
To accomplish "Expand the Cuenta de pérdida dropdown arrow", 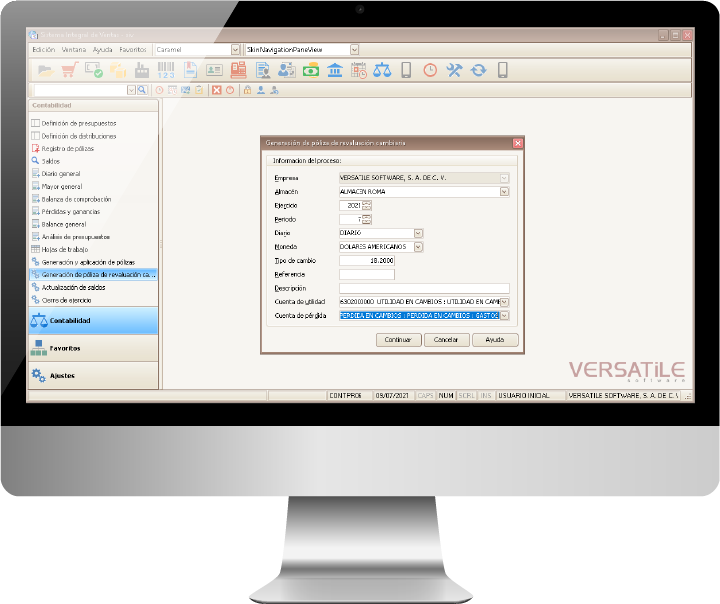I will click(504, 316).
